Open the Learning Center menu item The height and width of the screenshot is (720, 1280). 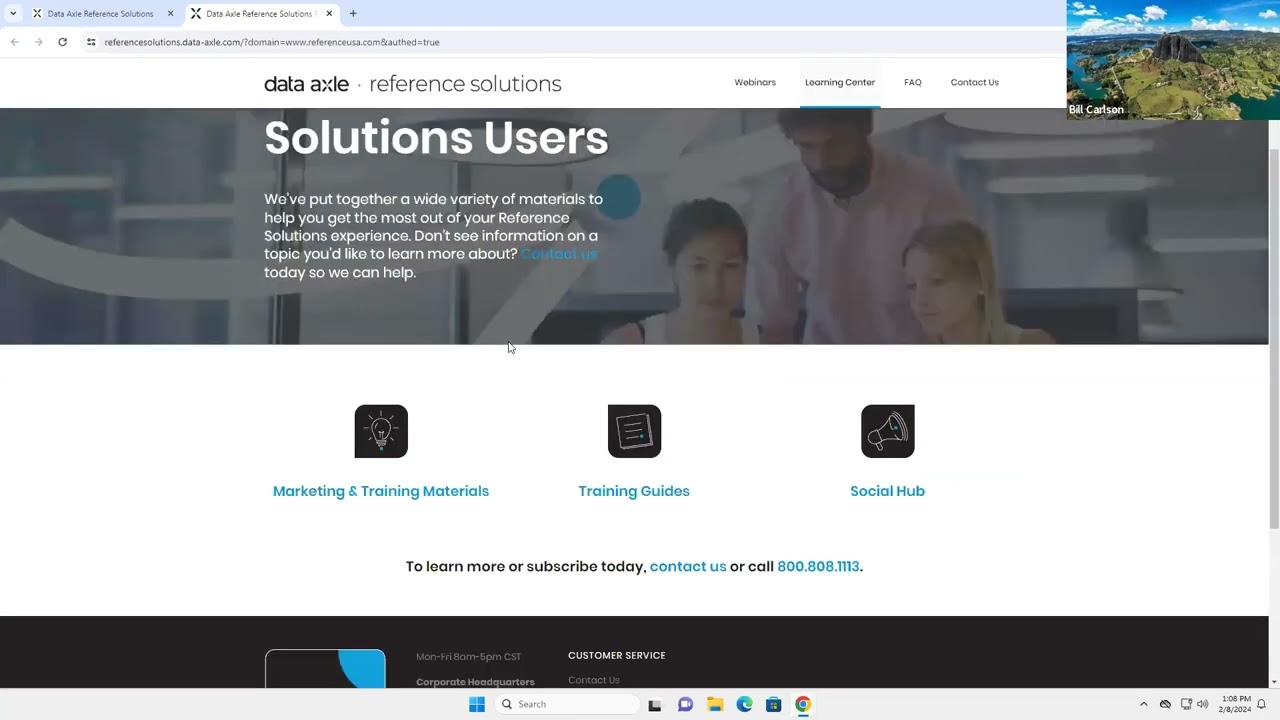pos(840,82)
